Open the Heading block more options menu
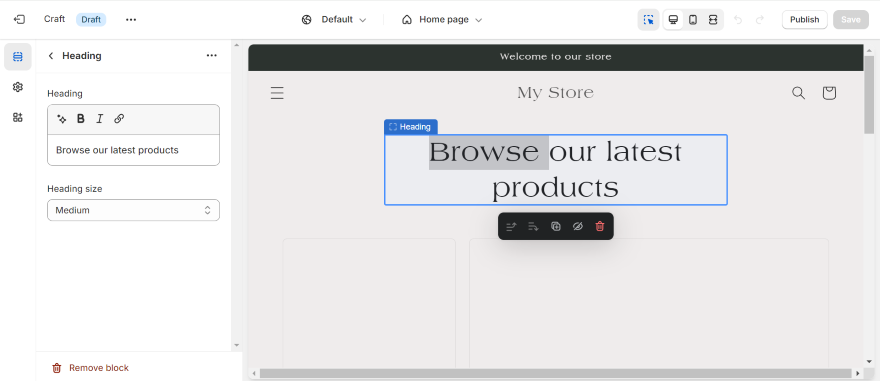The height and width of the screenshot is (381, 880). click(212, 56)
